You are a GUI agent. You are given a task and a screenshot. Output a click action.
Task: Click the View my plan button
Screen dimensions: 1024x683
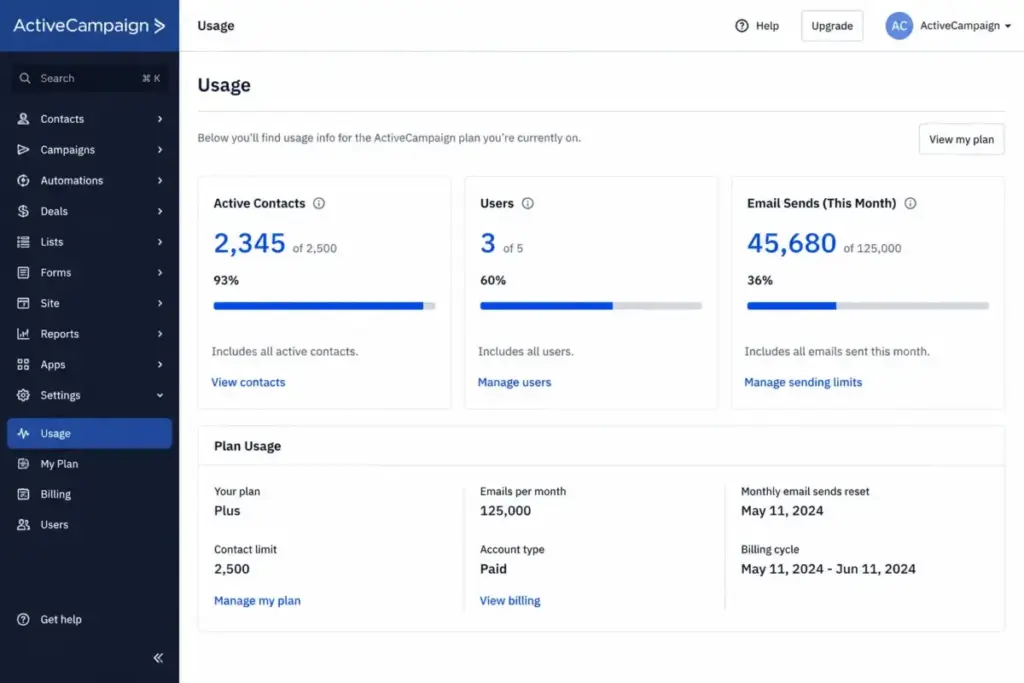click(961, 139)
